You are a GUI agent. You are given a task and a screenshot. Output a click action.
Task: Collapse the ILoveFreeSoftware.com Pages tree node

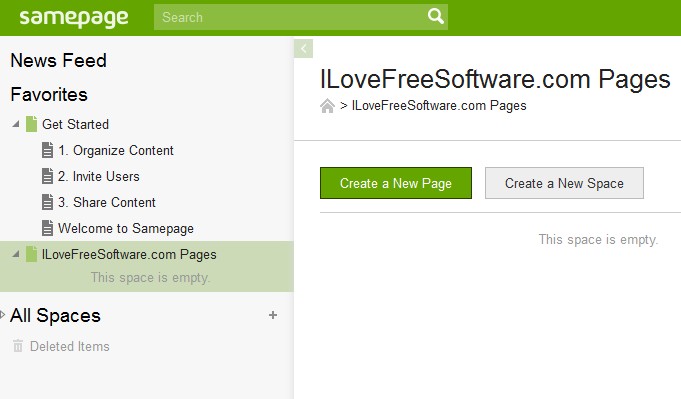16,254
